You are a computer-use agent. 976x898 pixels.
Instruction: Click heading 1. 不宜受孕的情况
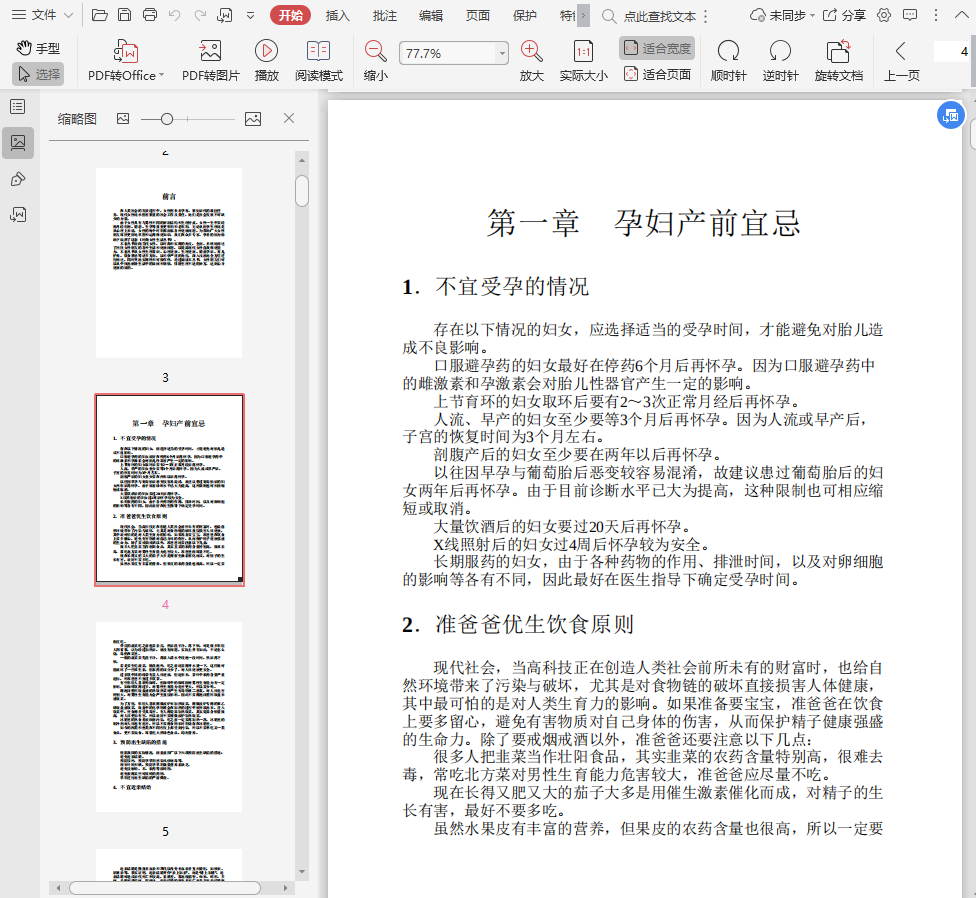[495, 287]
